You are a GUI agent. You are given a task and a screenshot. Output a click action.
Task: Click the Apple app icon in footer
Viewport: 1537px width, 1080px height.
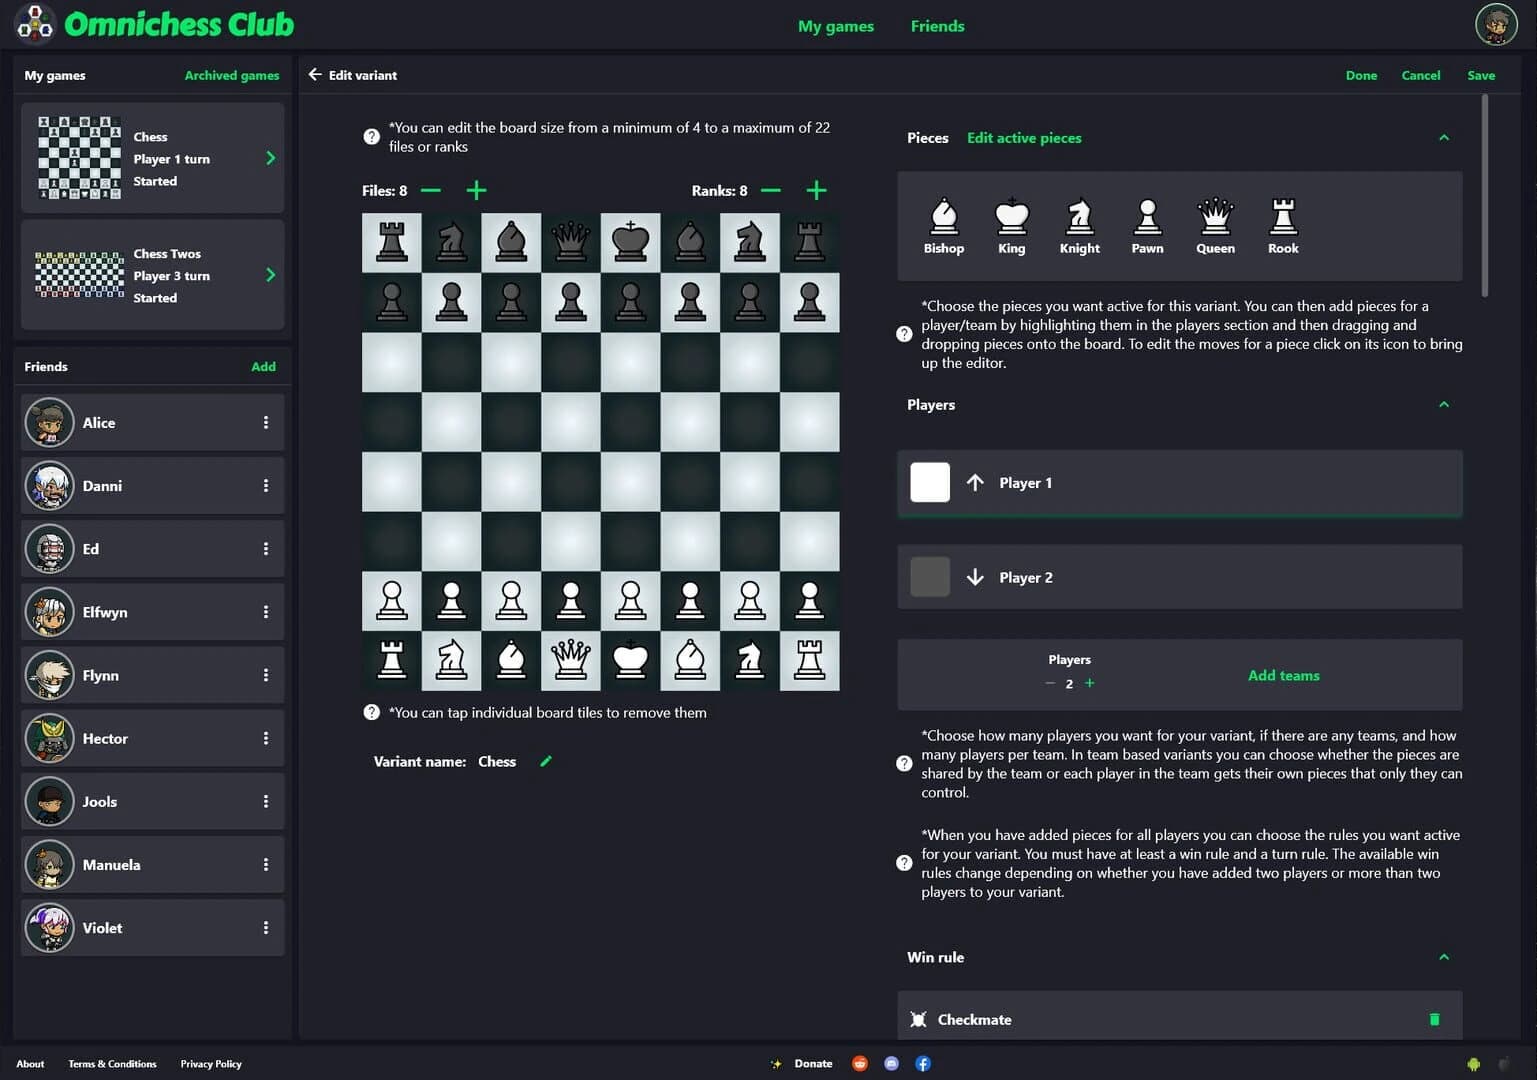[1503, 1063]
